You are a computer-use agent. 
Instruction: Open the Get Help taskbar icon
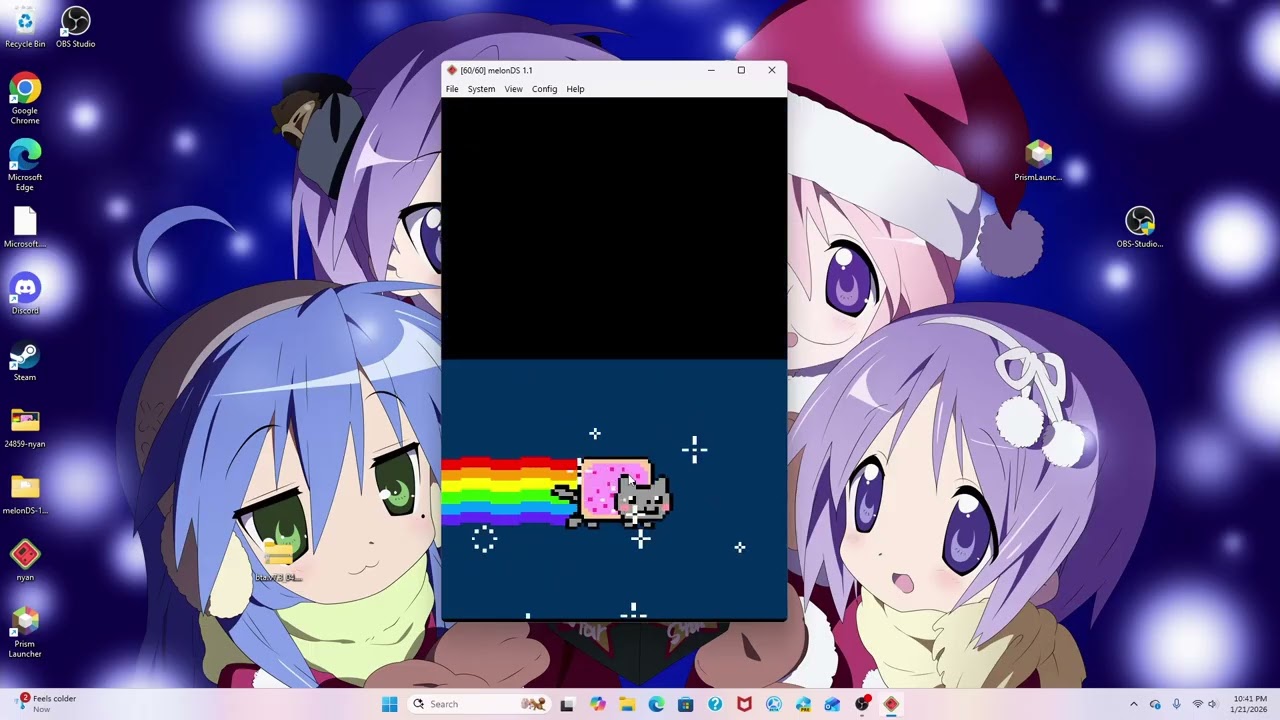pos(715,704)
